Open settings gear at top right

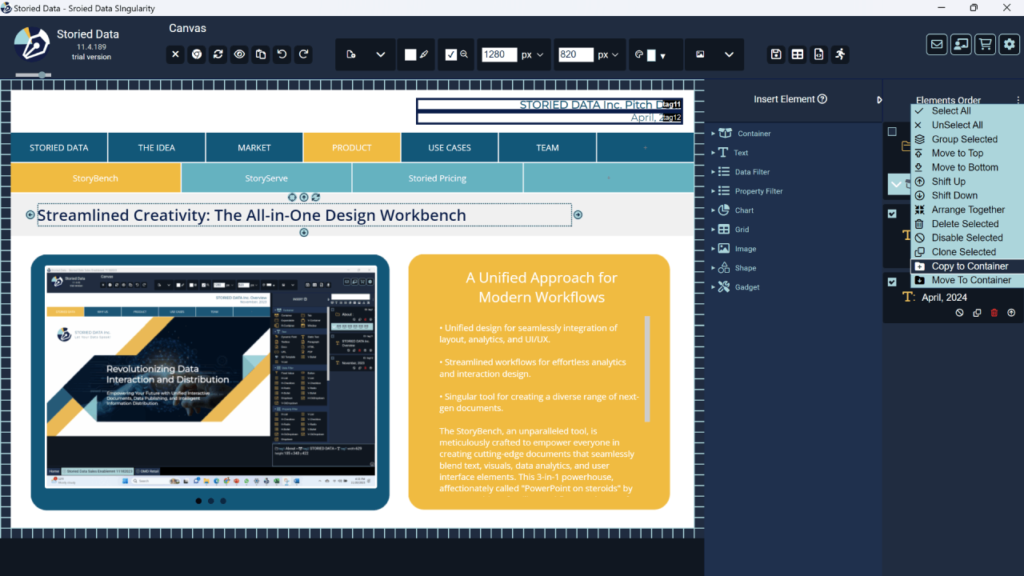point(1009,44)
